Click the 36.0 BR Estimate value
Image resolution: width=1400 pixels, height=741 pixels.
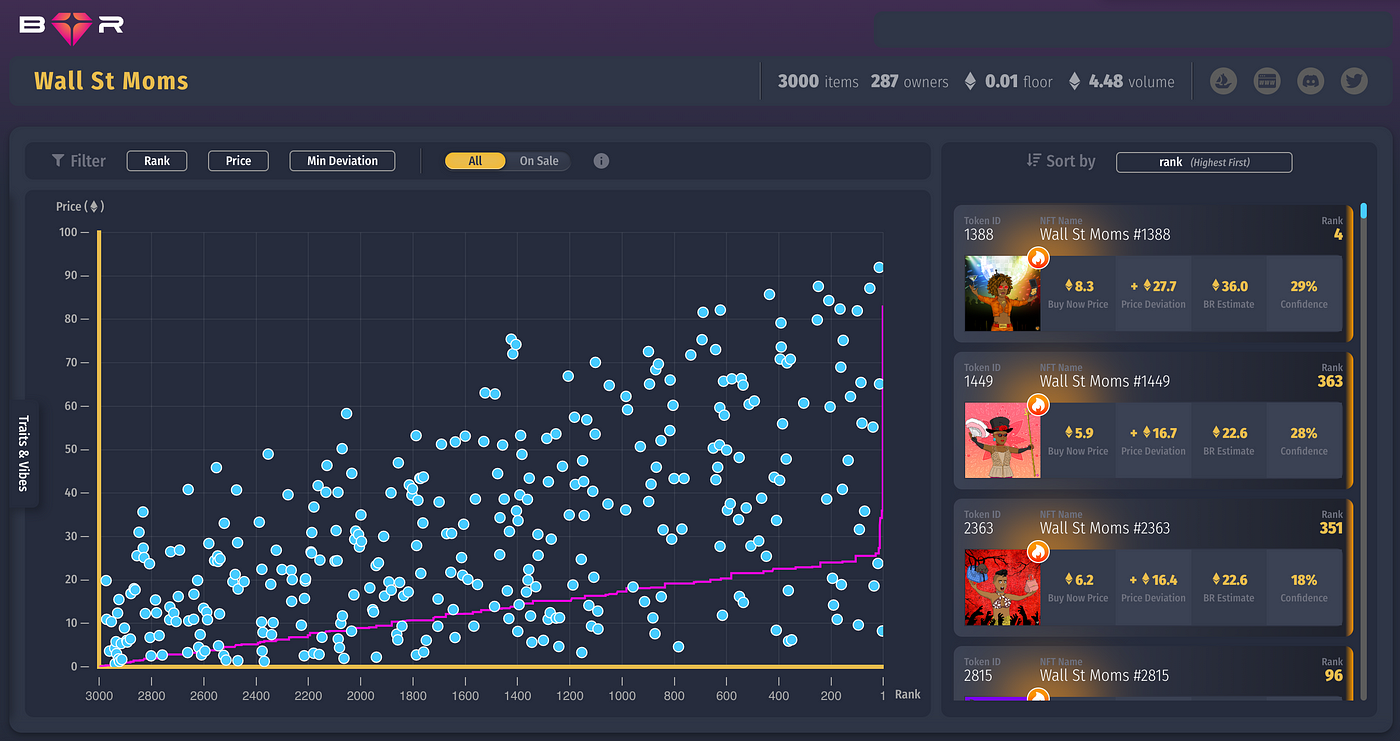(1229, 287)
